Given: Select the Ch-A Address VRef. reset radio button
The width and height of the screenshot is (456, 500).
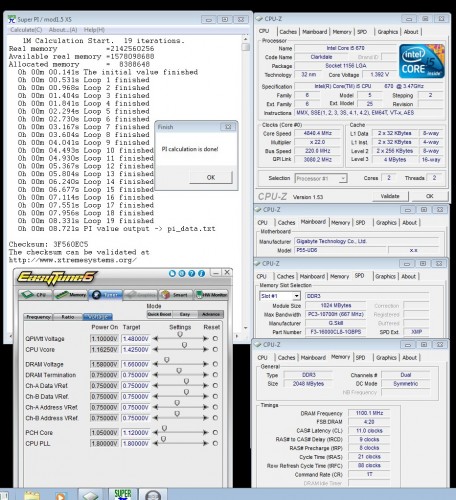Looking at the screenshot, I should click(x=215, y=407).
